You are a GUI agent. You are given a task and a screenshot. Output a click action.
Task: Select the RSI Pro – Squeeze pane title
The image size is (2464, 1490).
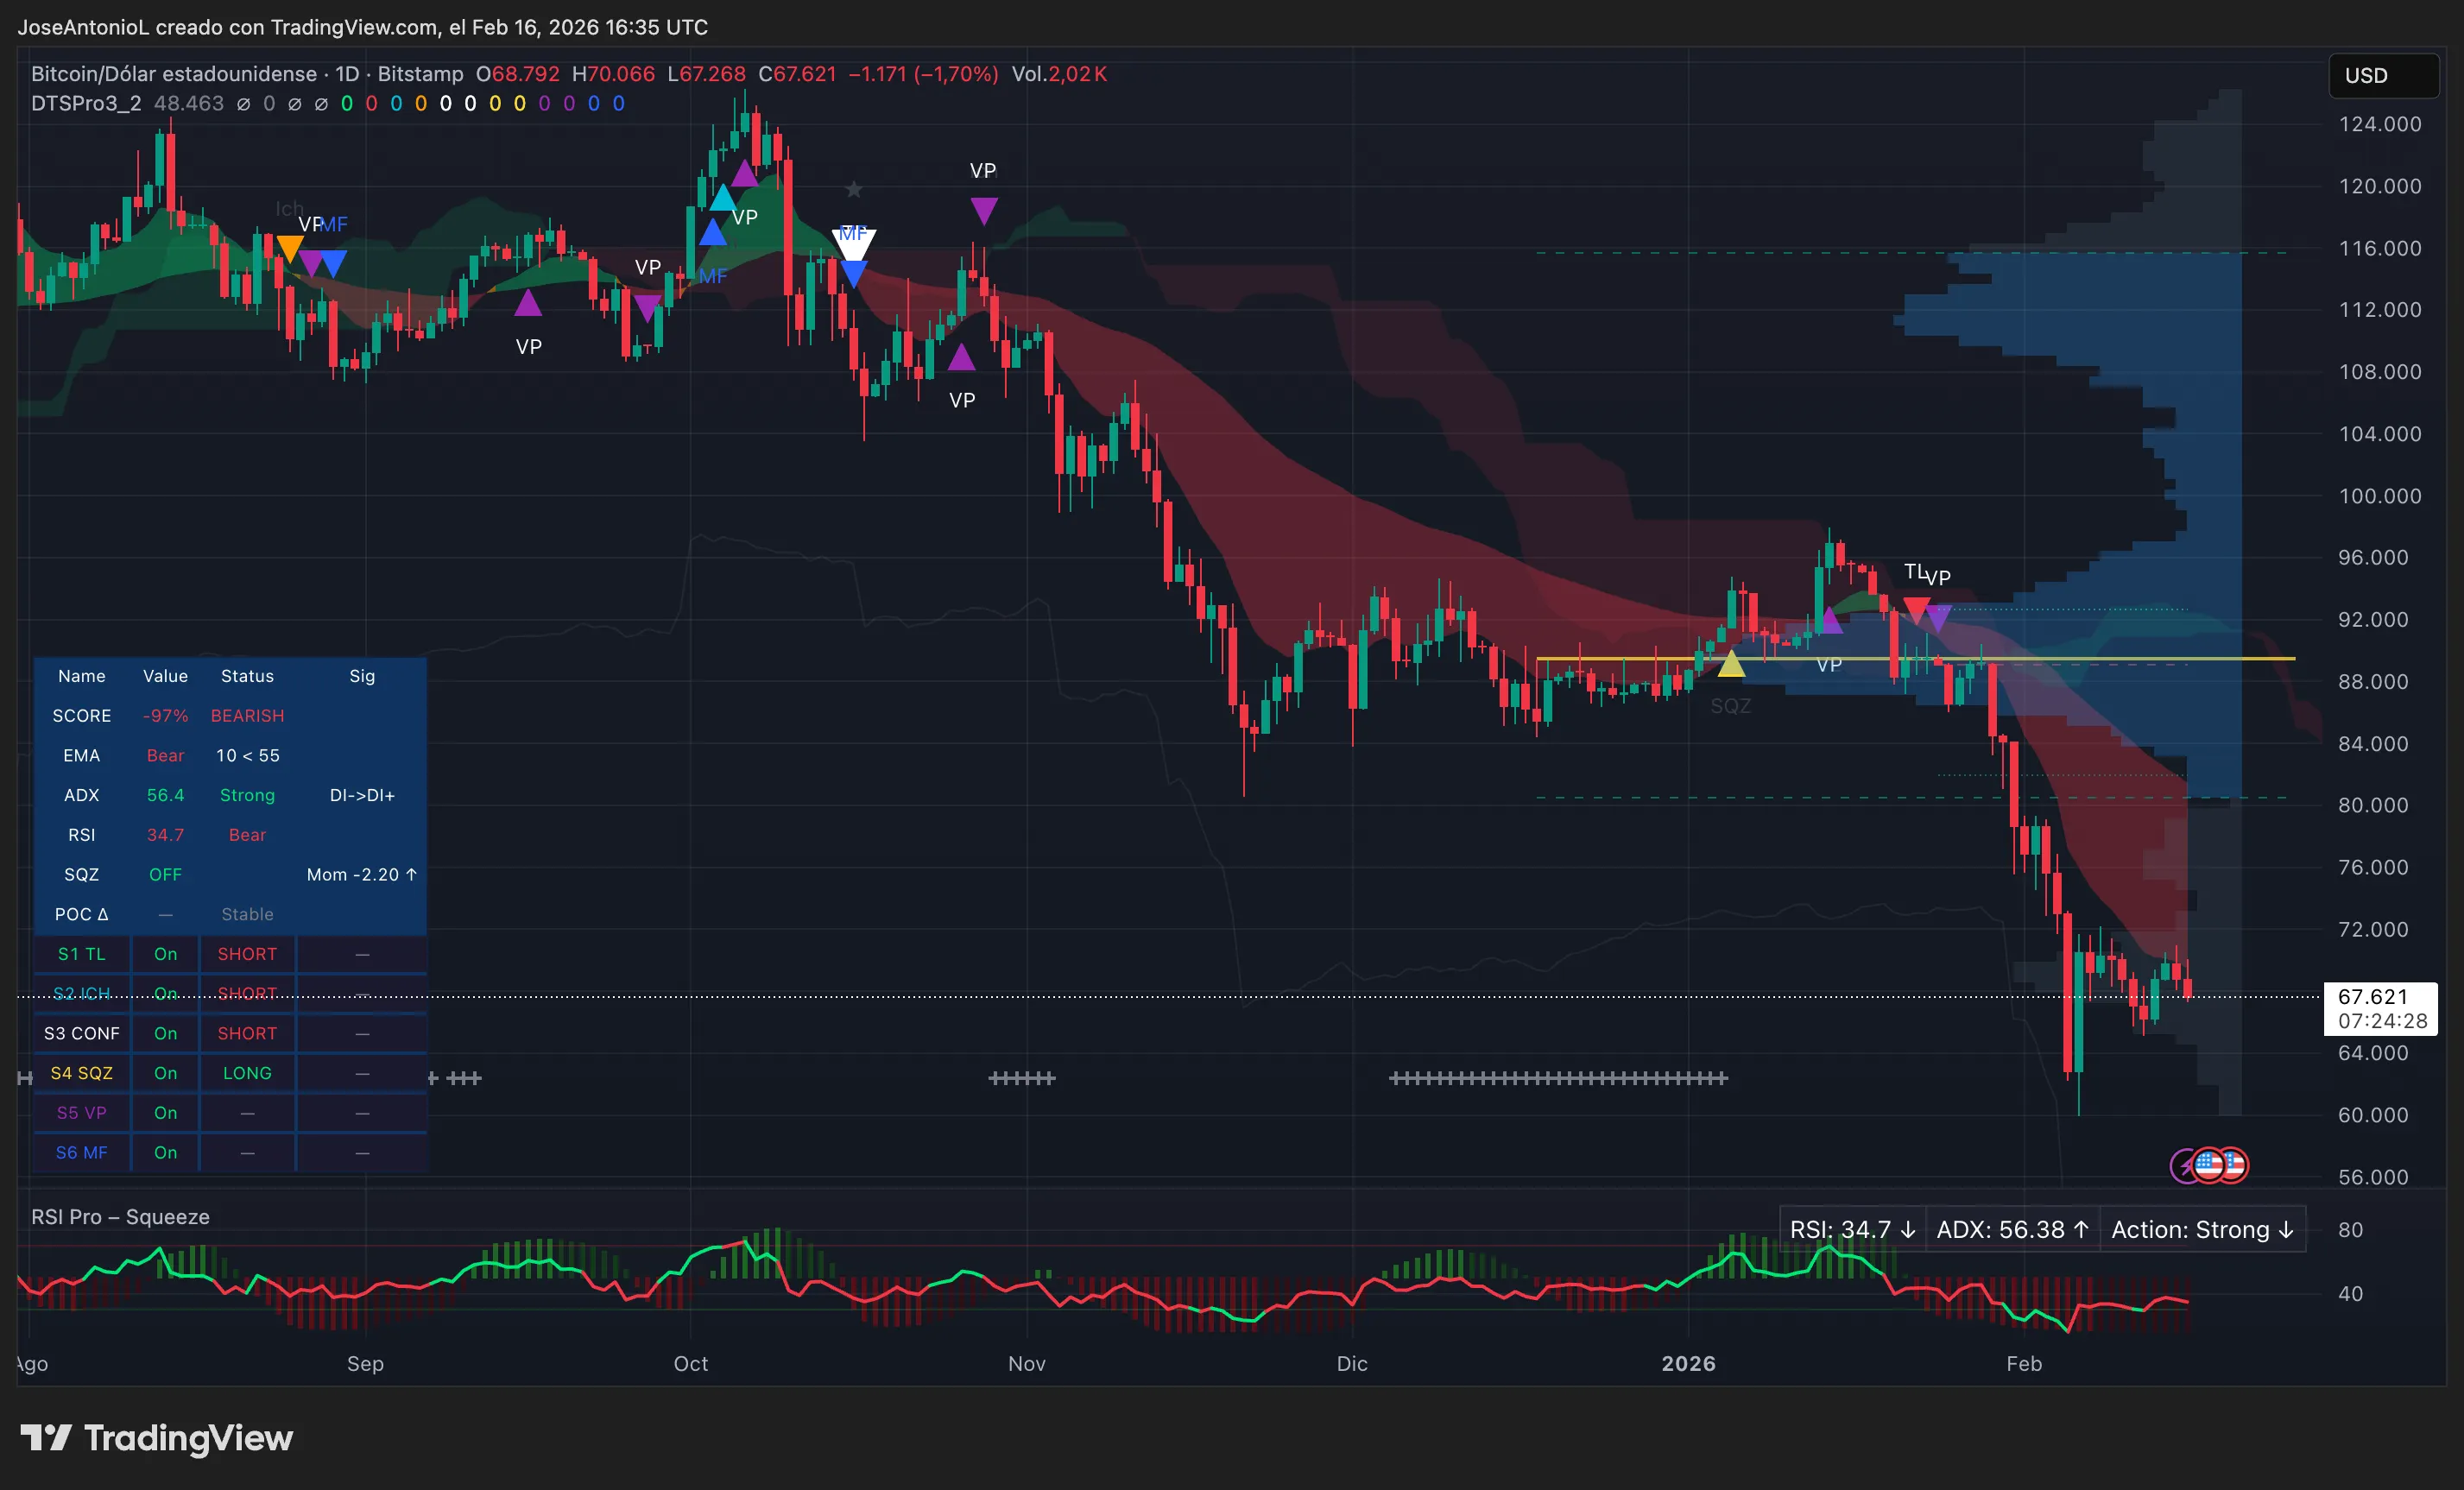point(120,1217)
